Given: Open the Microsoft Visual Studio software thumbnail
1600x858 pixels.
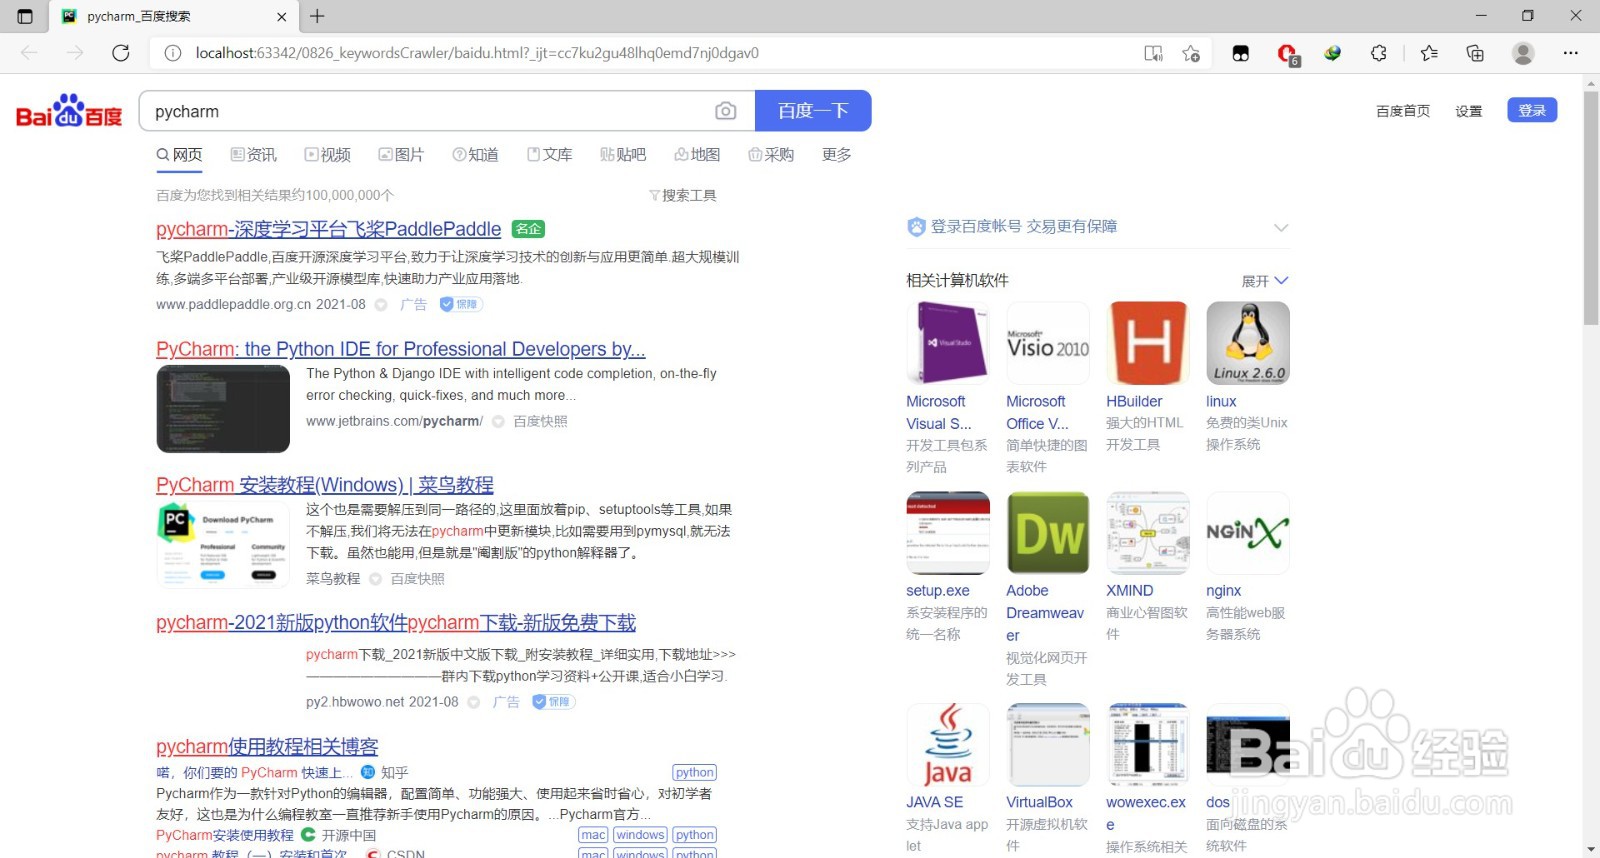Looking at the screenshot, I should click(948, 343).
